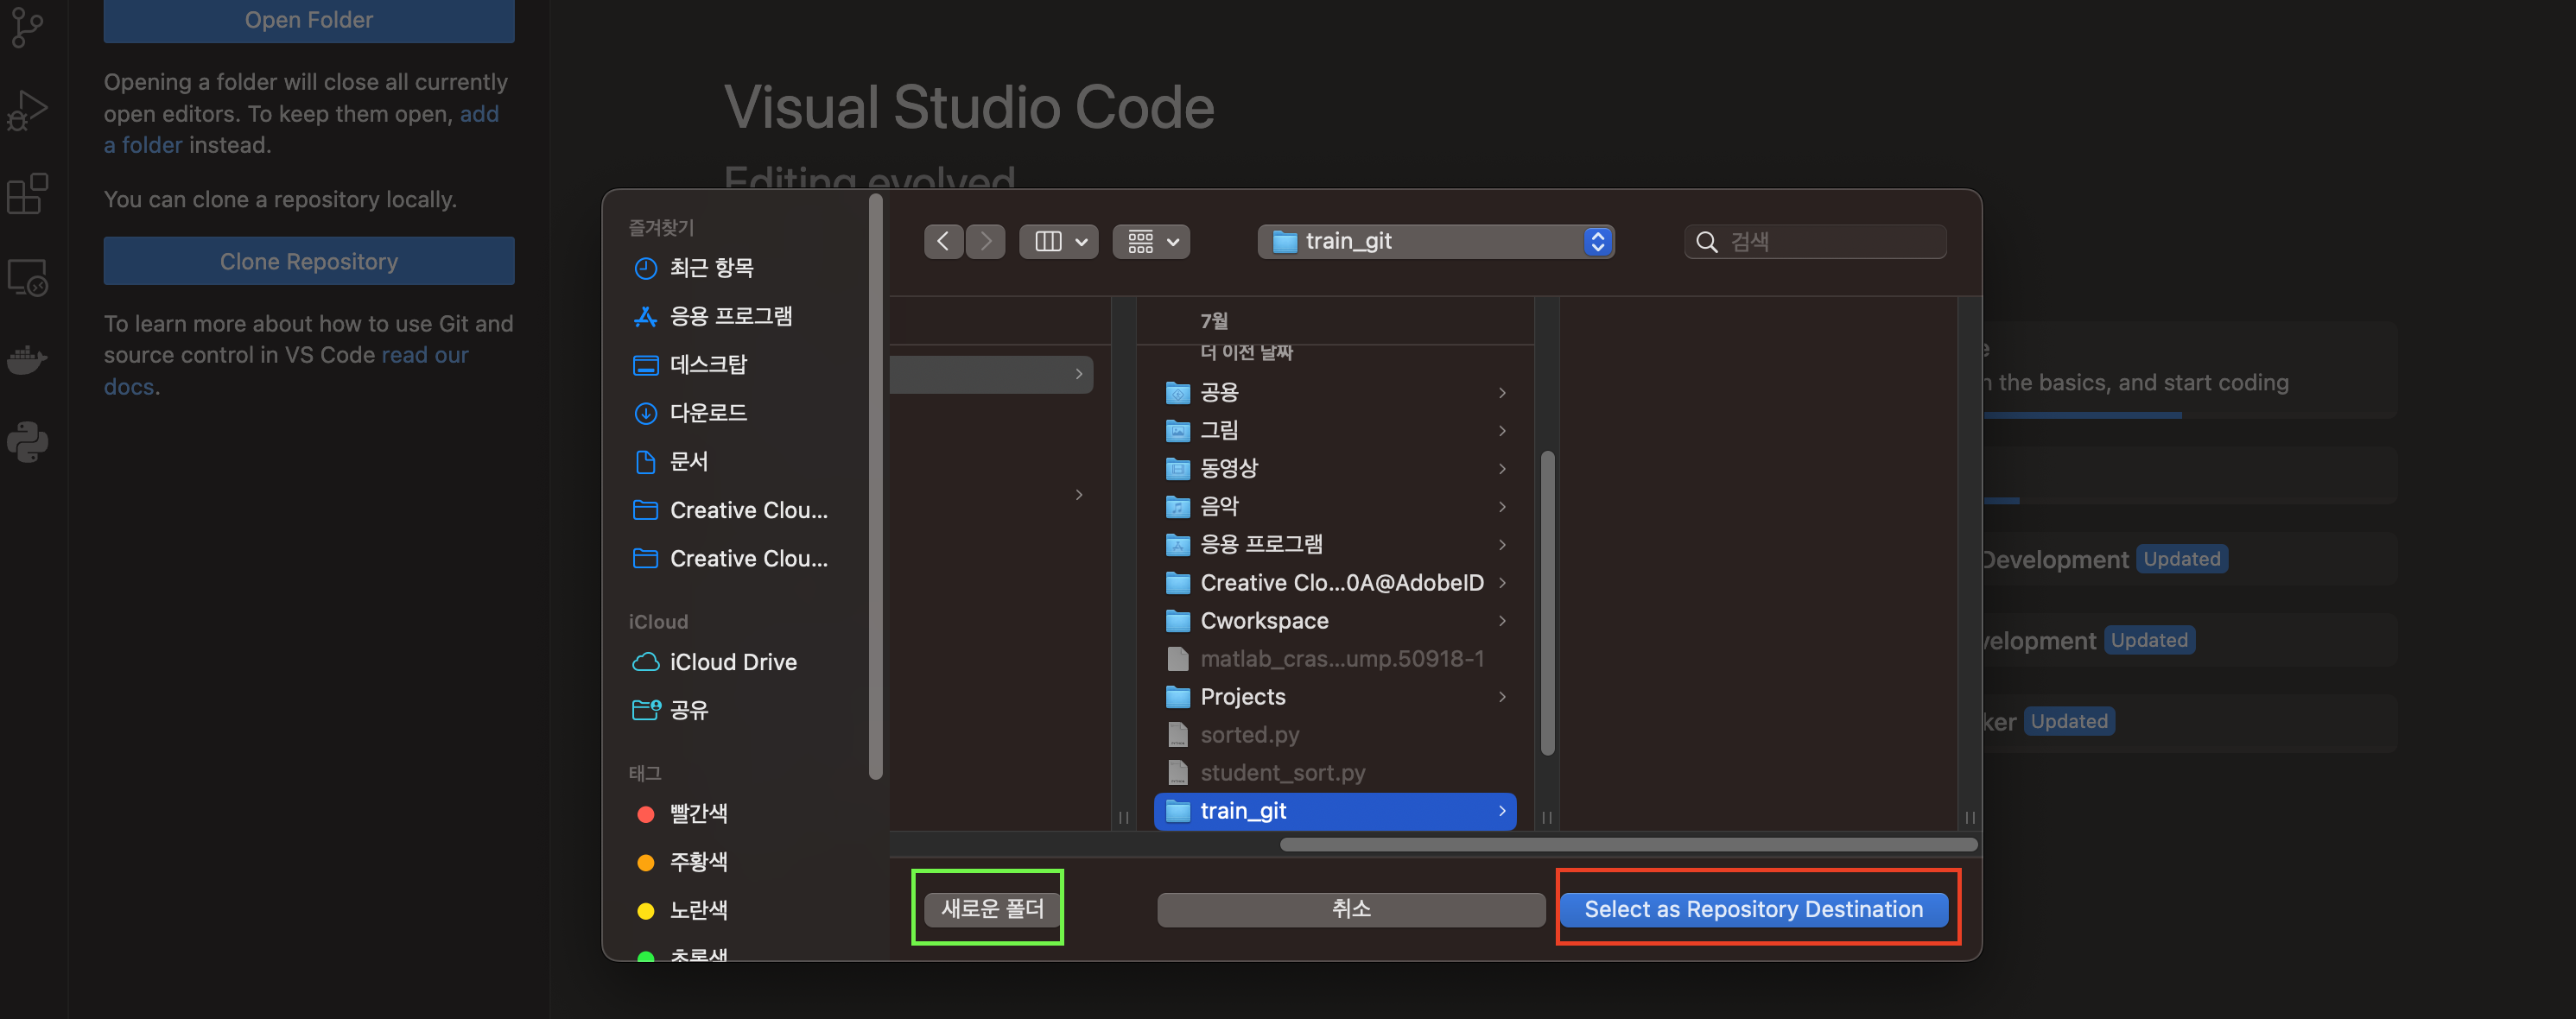This screenshot has width=2576, height=1019.
Task: Click the forward navigation arrow button
Action: pos(986,241)
